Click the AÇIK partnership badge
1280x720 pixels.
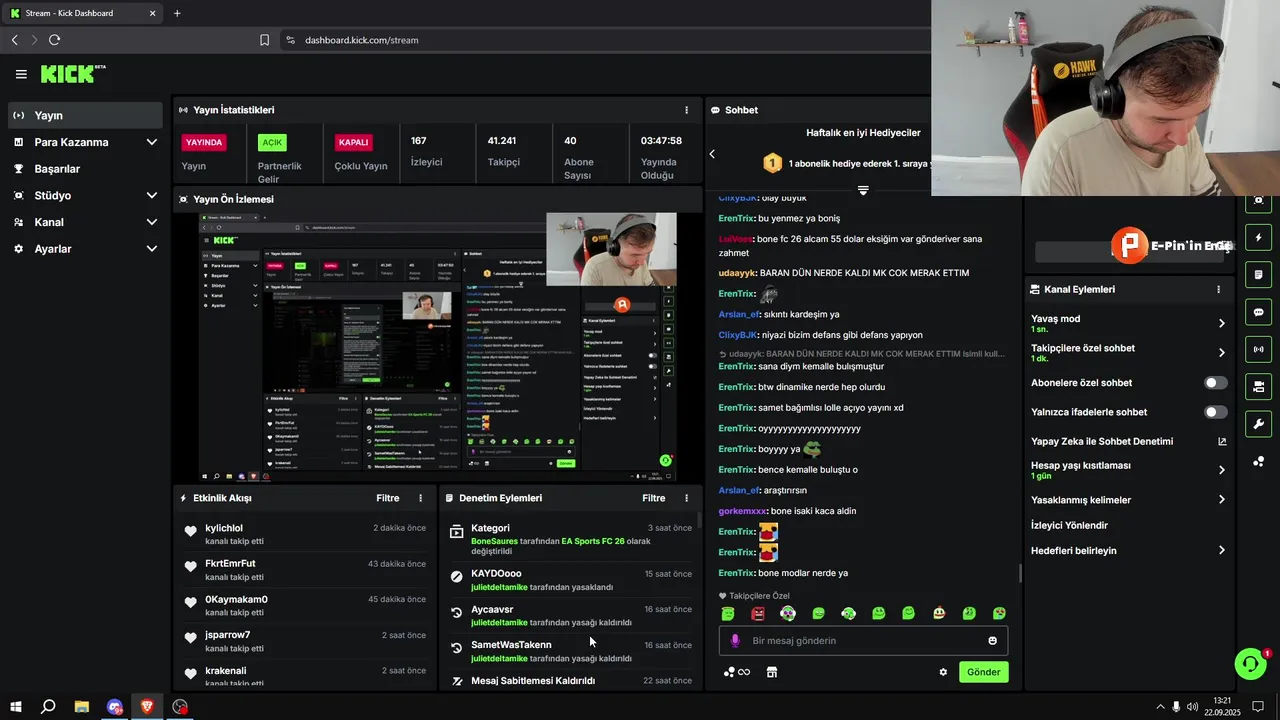272,142
